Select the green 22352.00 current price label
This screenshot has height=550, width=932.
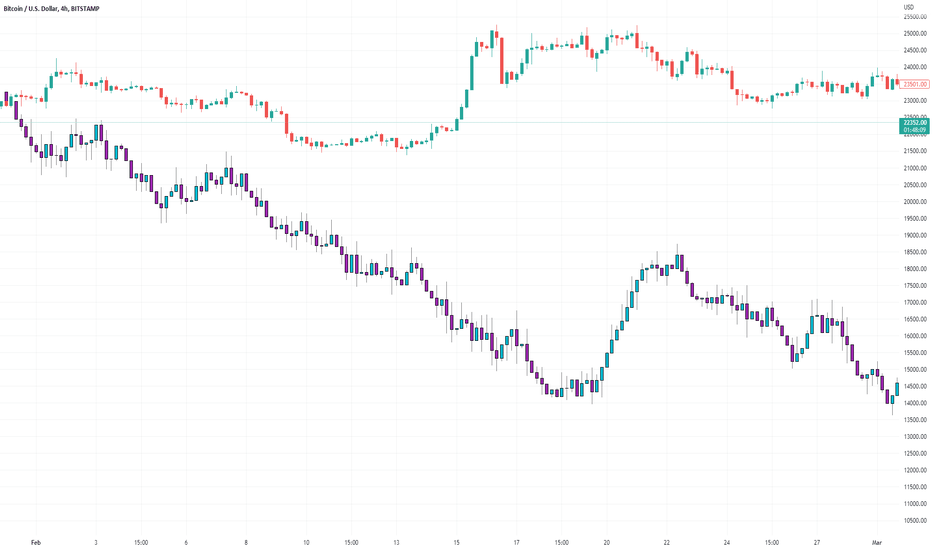pyautogui.click(x=914, y=122)
